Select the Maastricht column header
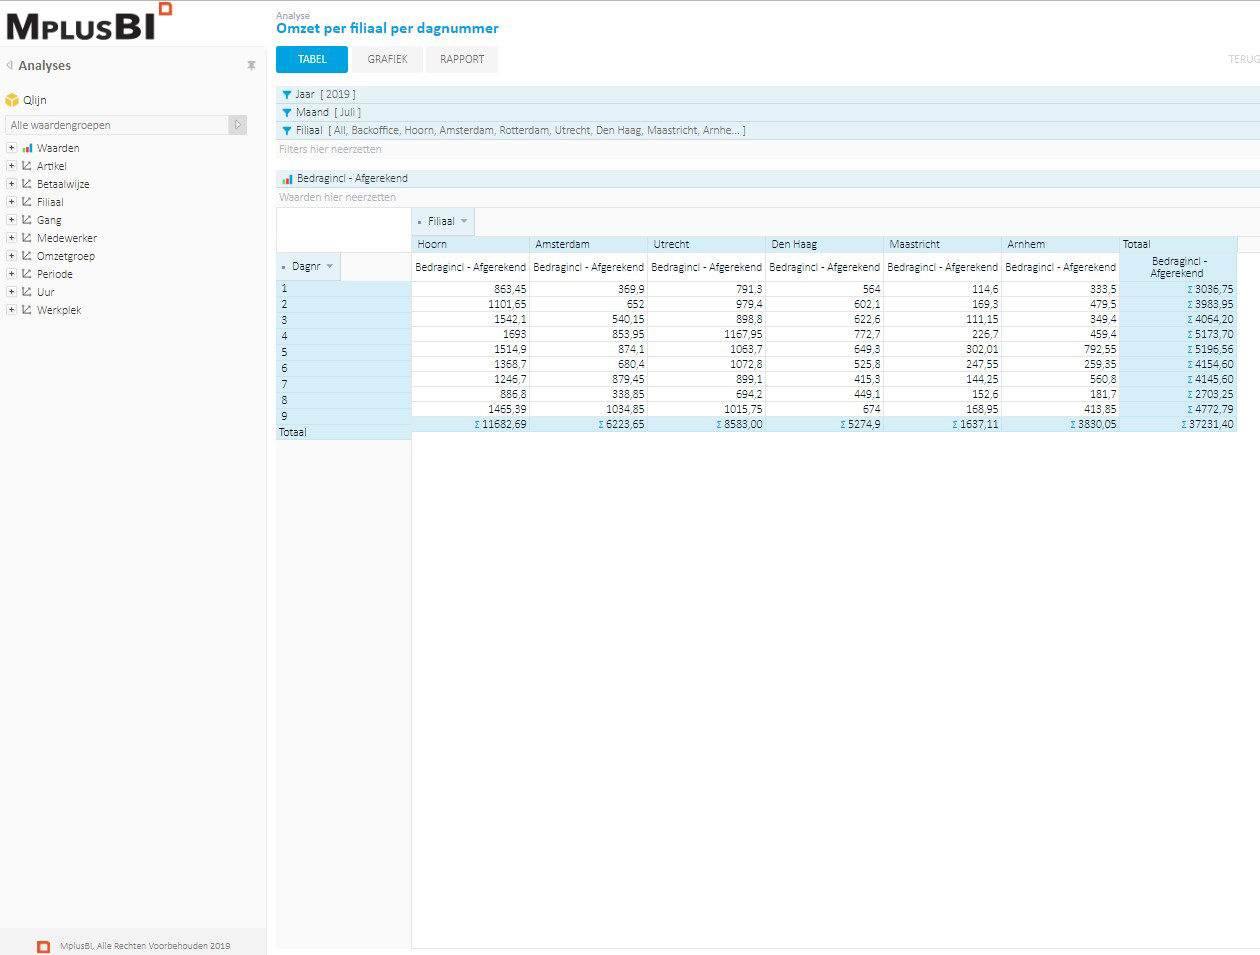1260x955 pixels. point(942,244)
